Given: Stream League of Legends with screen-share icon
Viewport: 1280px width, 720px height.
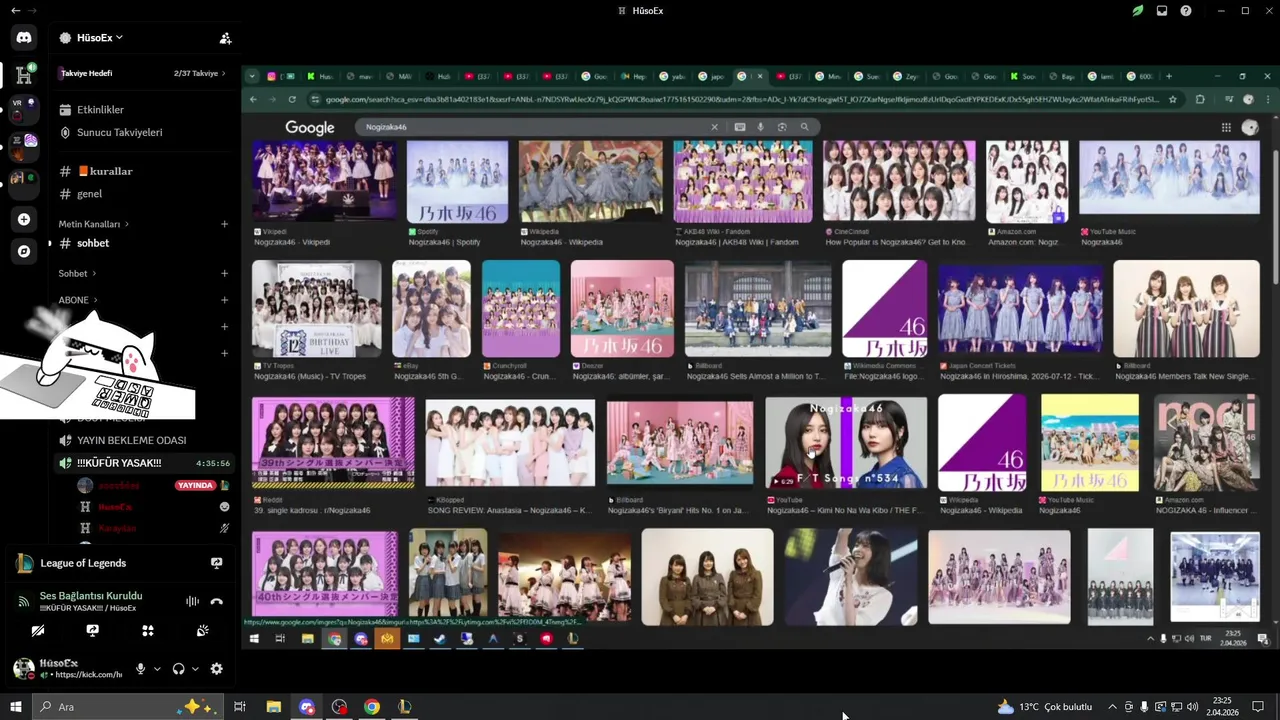Looking at the screenshot, I should click(x=216, y=563).
